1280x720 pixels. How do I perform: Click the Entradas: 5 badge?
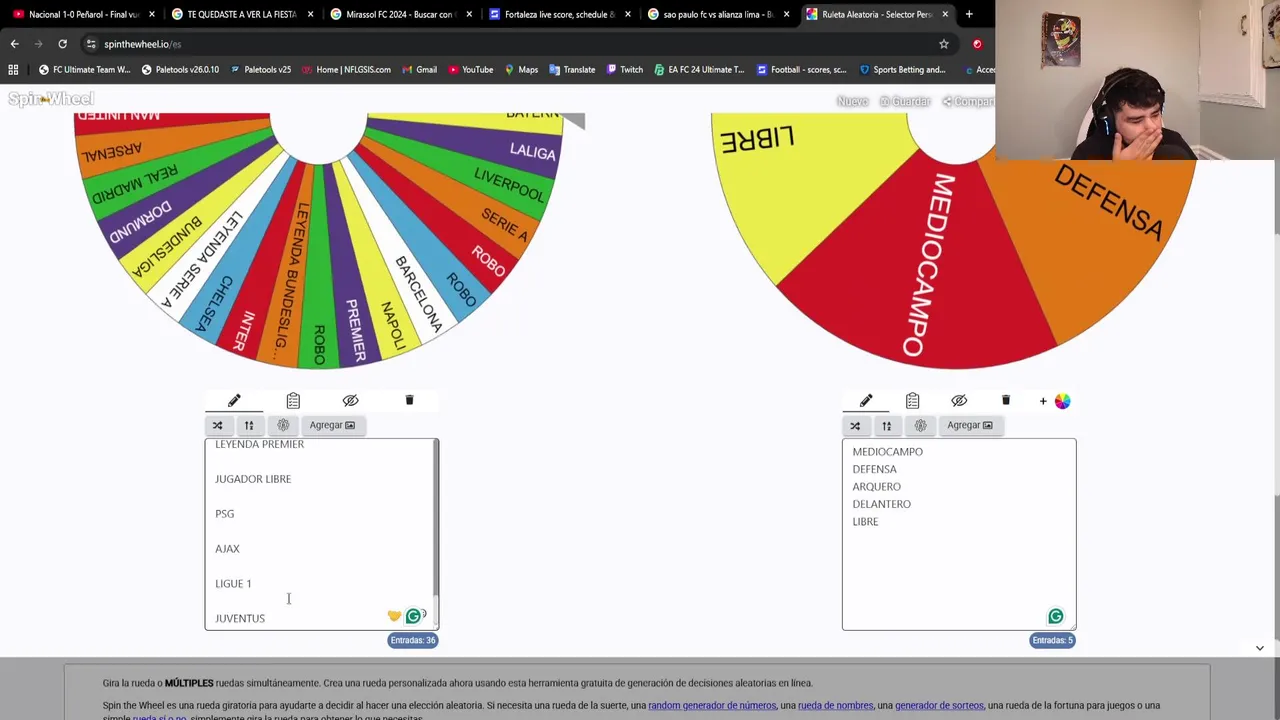click(1052, 640)
